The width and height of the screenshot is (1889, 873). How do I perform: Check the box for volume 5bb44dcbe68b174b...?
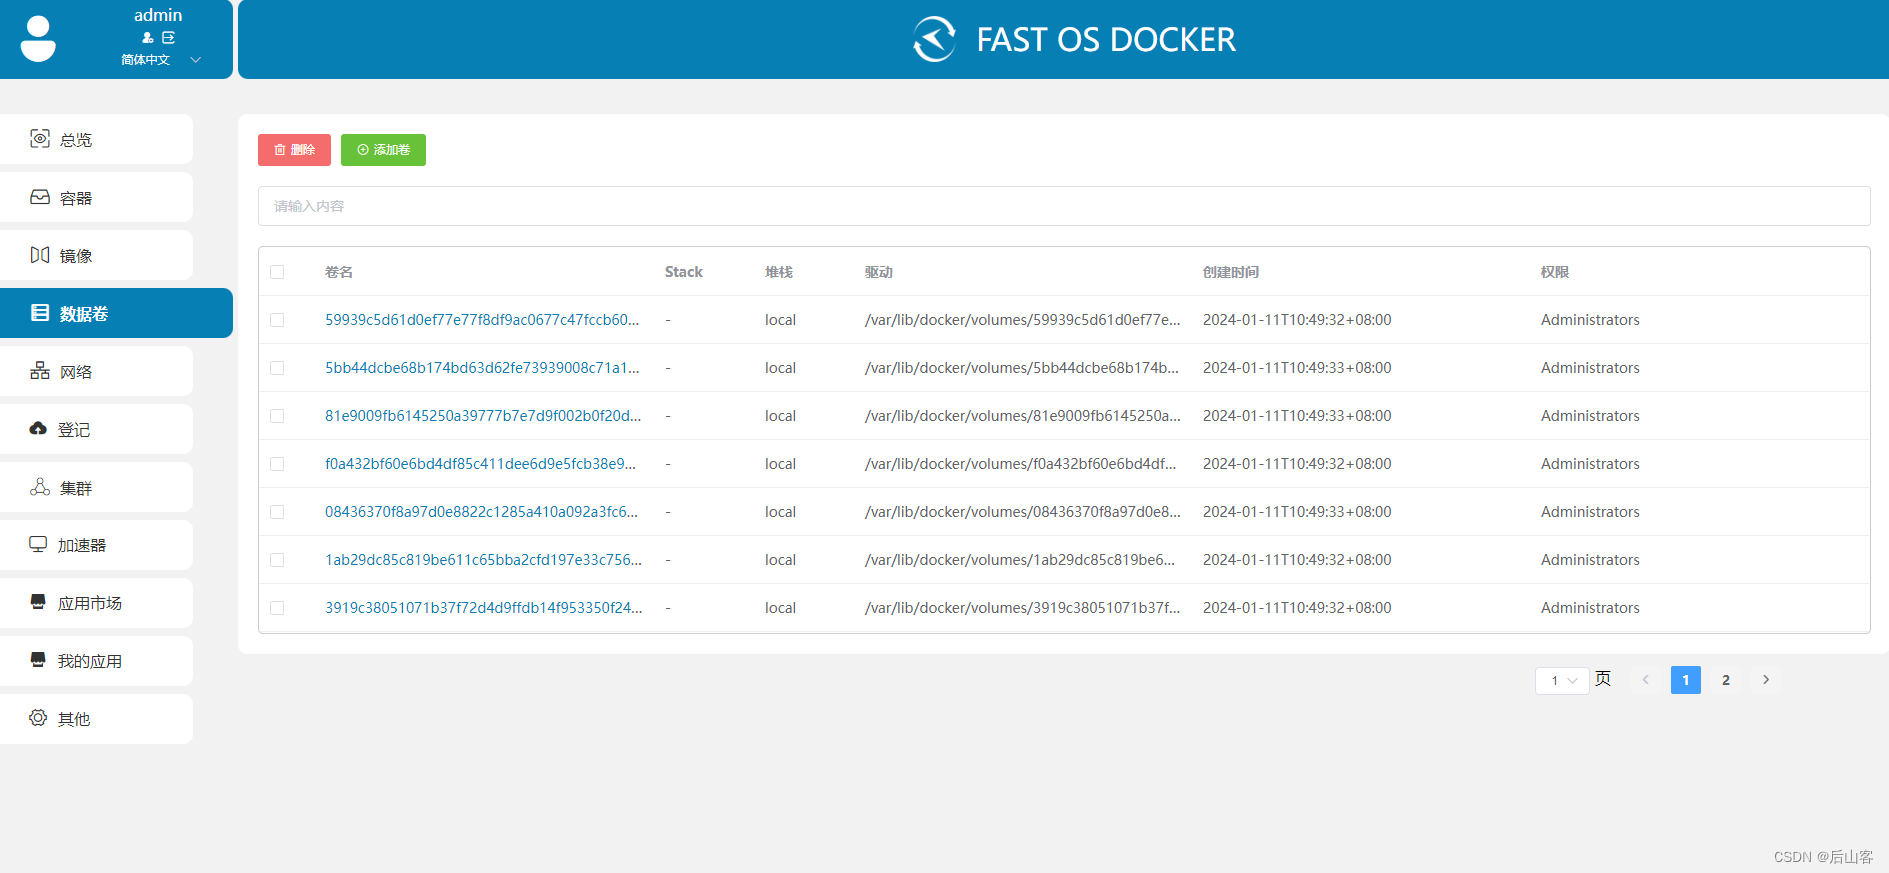coord(277,368)
